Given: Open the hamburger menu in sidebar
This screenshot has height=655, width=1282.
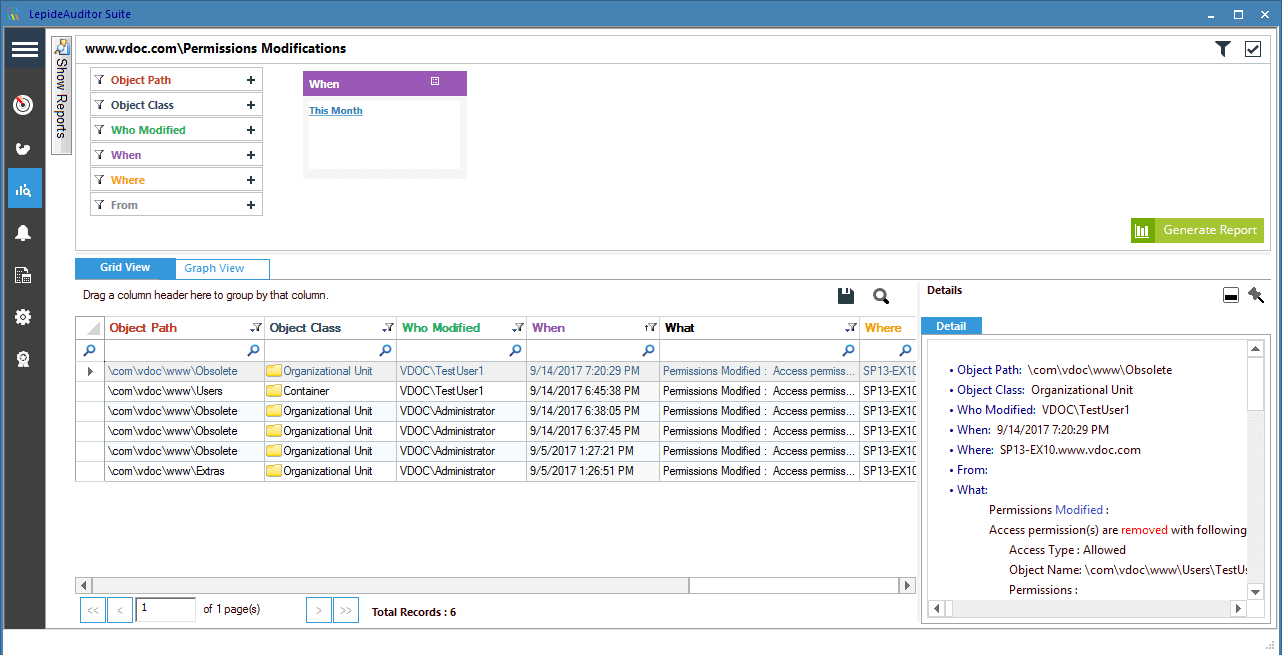Looking at the screenshot, I should point(24,50).
